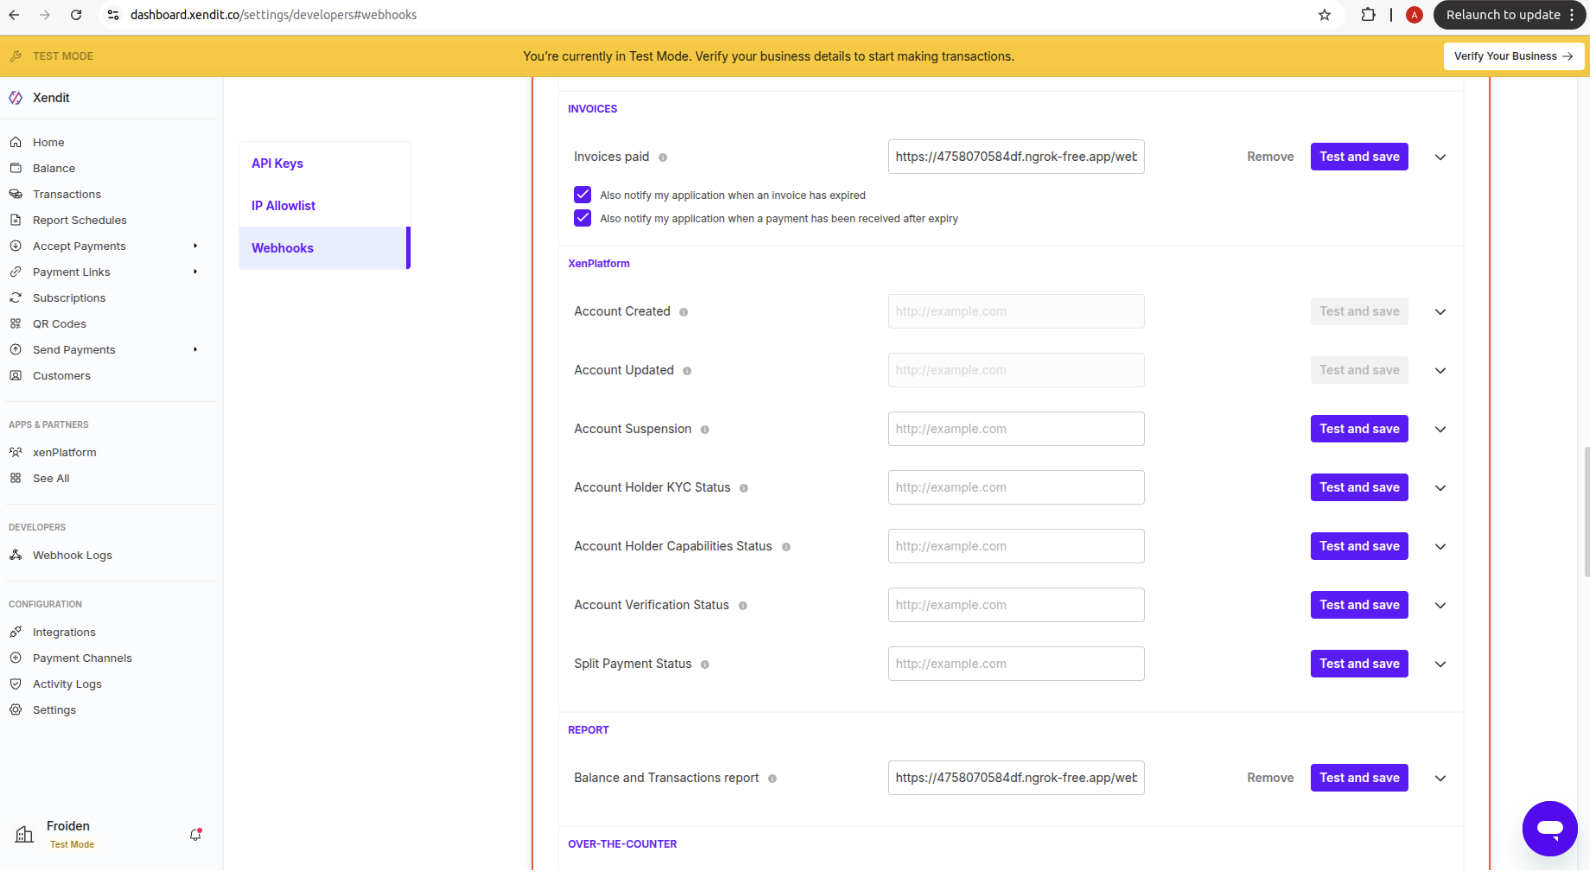Viewport: 1590px width, 880px height.
Task: Click the Invoices paid URL field
Action: 1016,157
